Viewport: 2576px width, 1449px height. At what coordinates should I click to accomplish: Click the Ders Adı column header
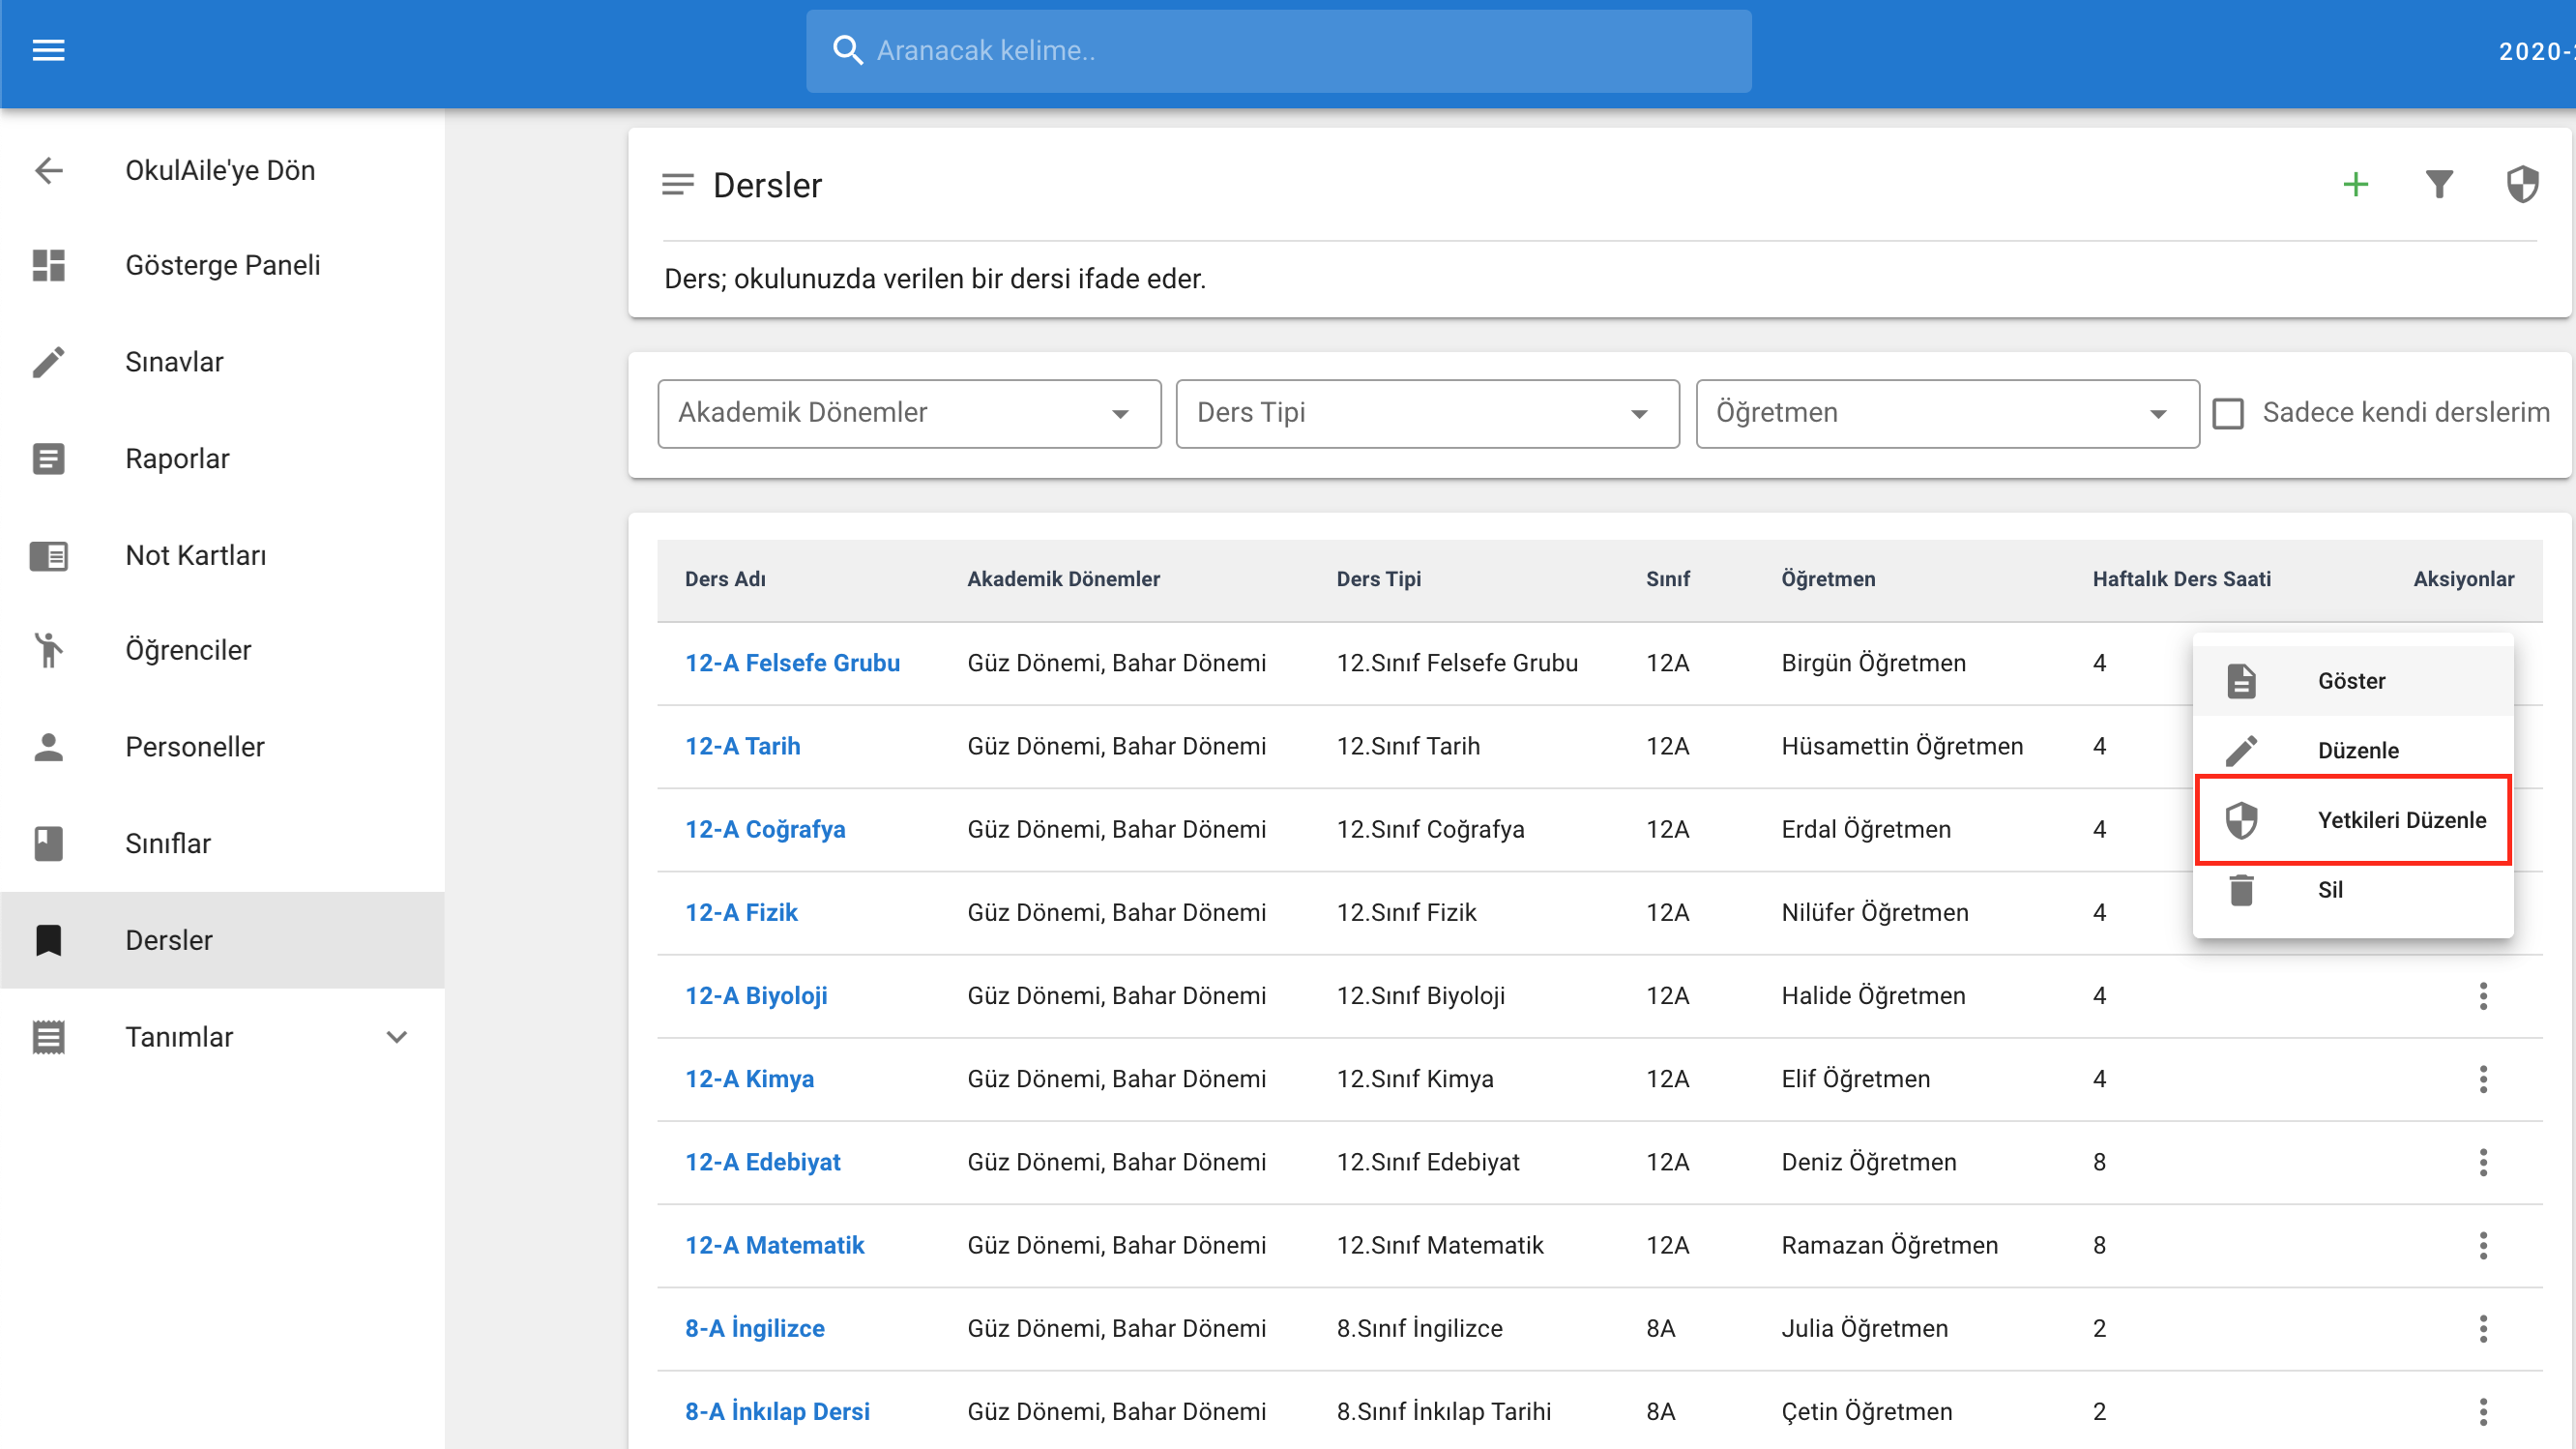(x=725, y=579)
